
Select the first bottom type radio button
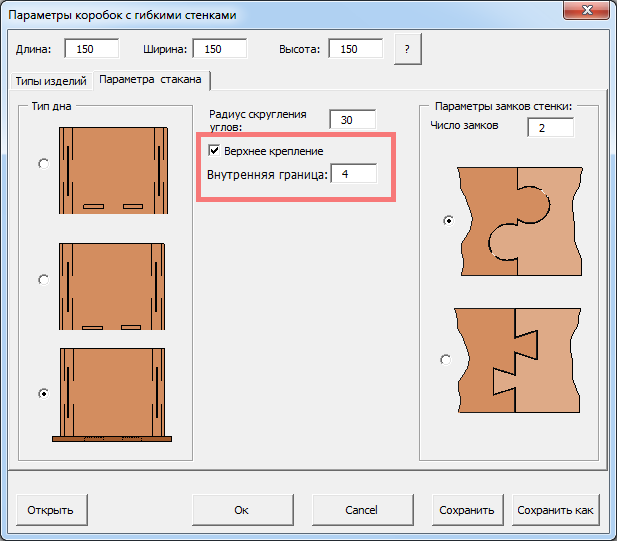pyautogui.click(x=44, y=163)
